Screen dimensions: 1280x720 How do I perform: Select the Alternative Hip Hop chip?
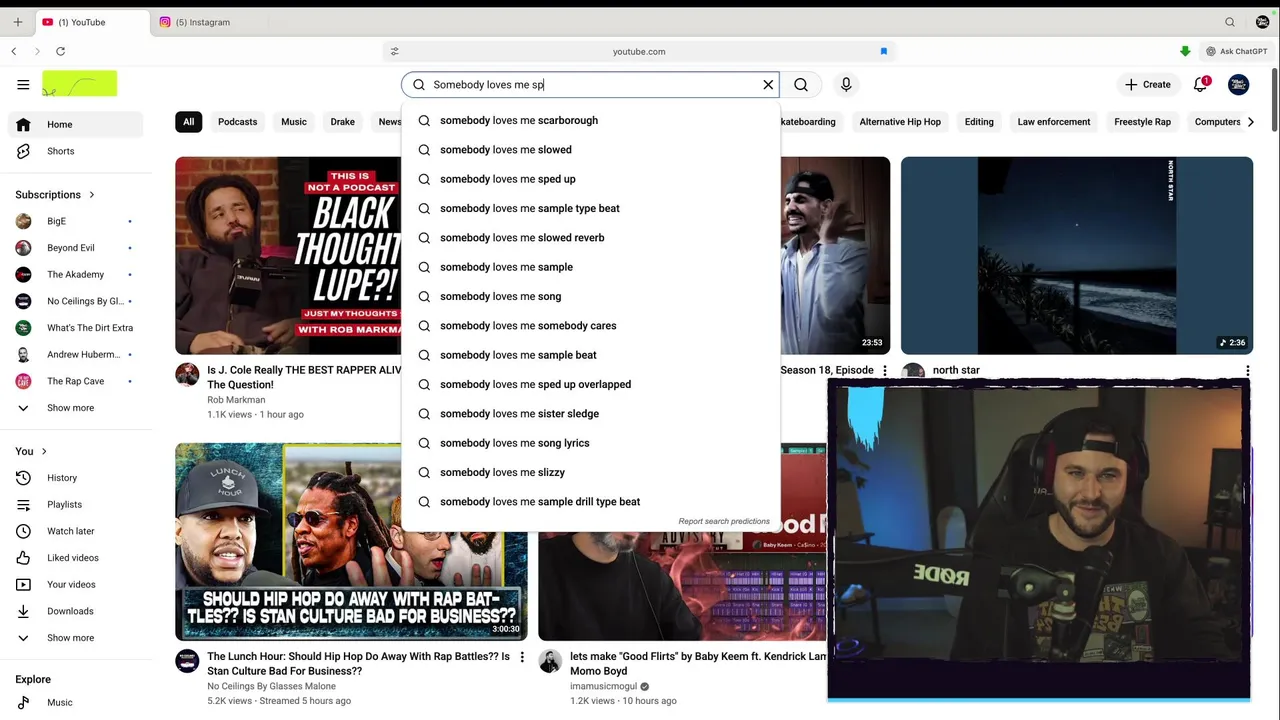pos(900,122)
